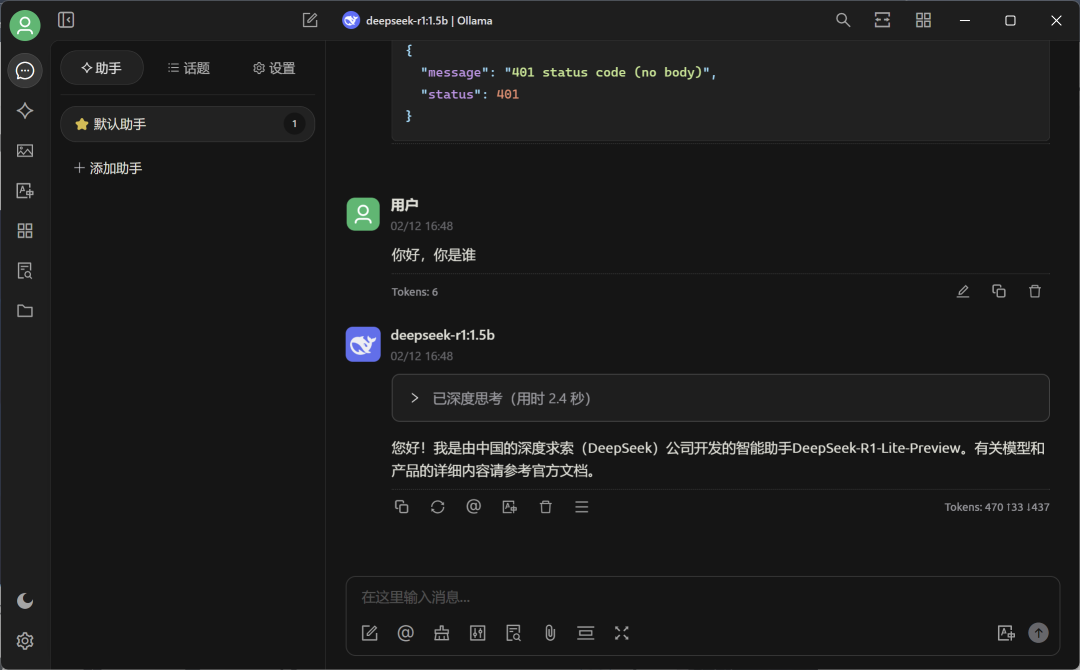Open the settings sliders icon in input toolbar

(477, 633)
